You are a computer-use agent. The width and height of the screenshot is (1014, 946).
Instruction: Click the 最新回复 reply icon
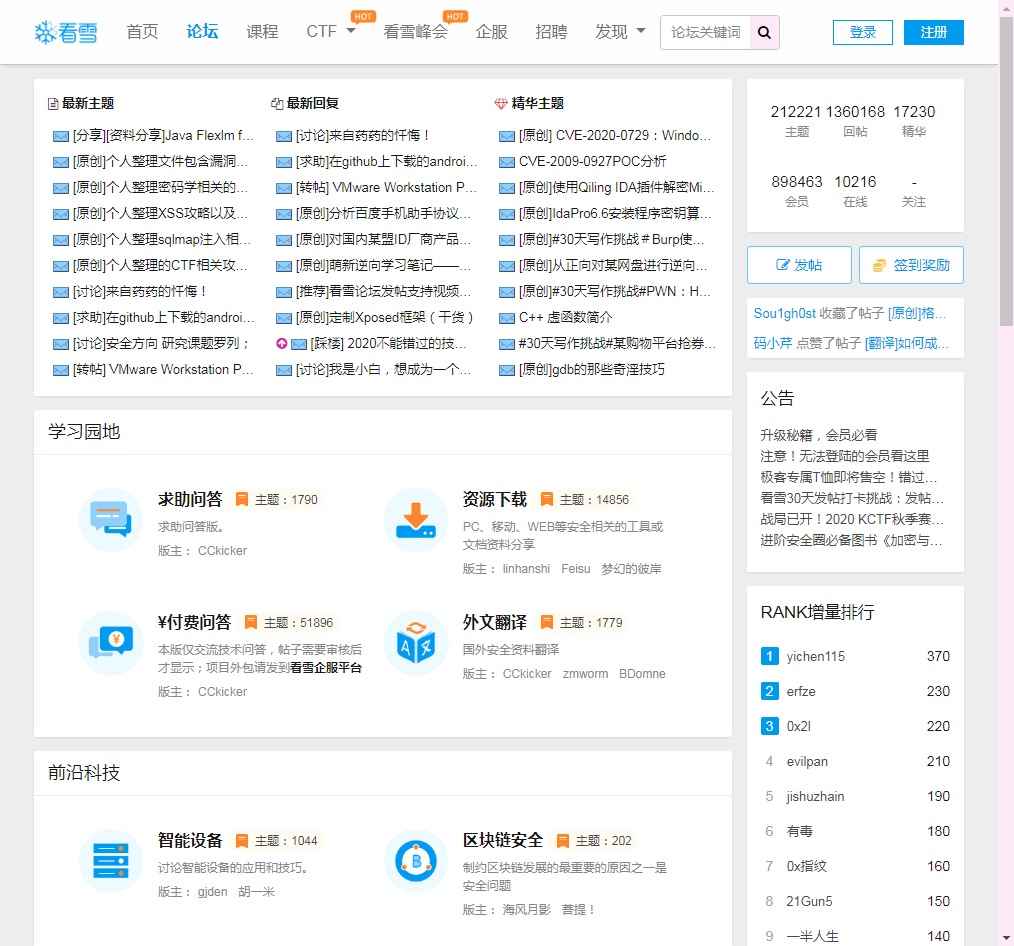277,103
